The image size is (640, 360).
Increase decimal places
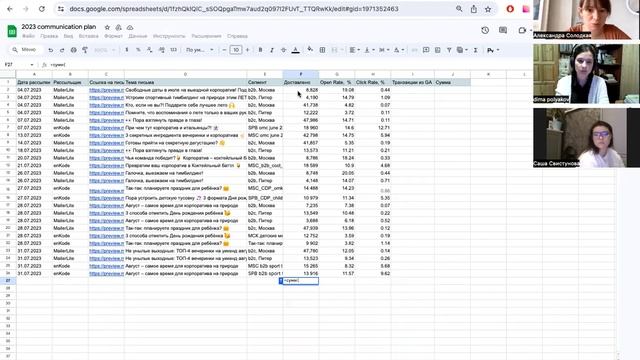162,50
